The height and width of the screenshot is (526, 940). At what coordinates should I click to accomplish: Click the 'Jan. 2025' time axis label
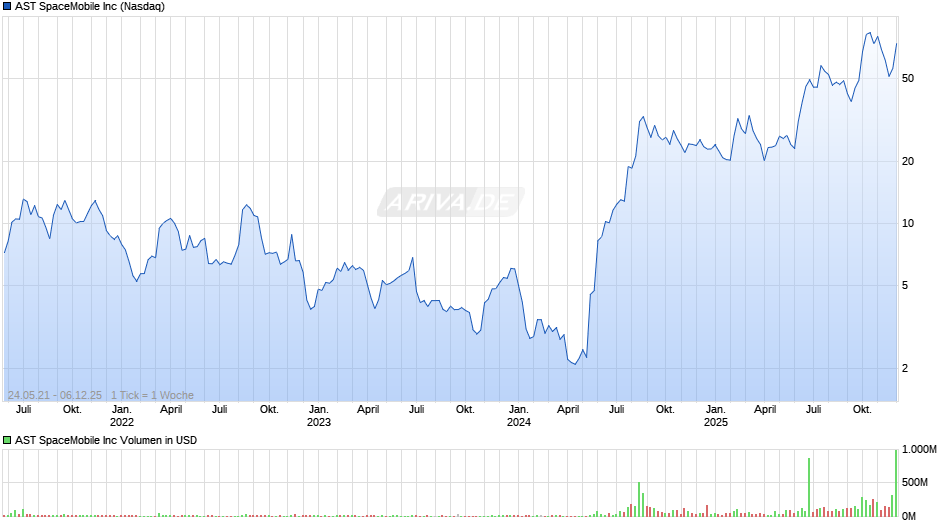[x=715, y=416]
